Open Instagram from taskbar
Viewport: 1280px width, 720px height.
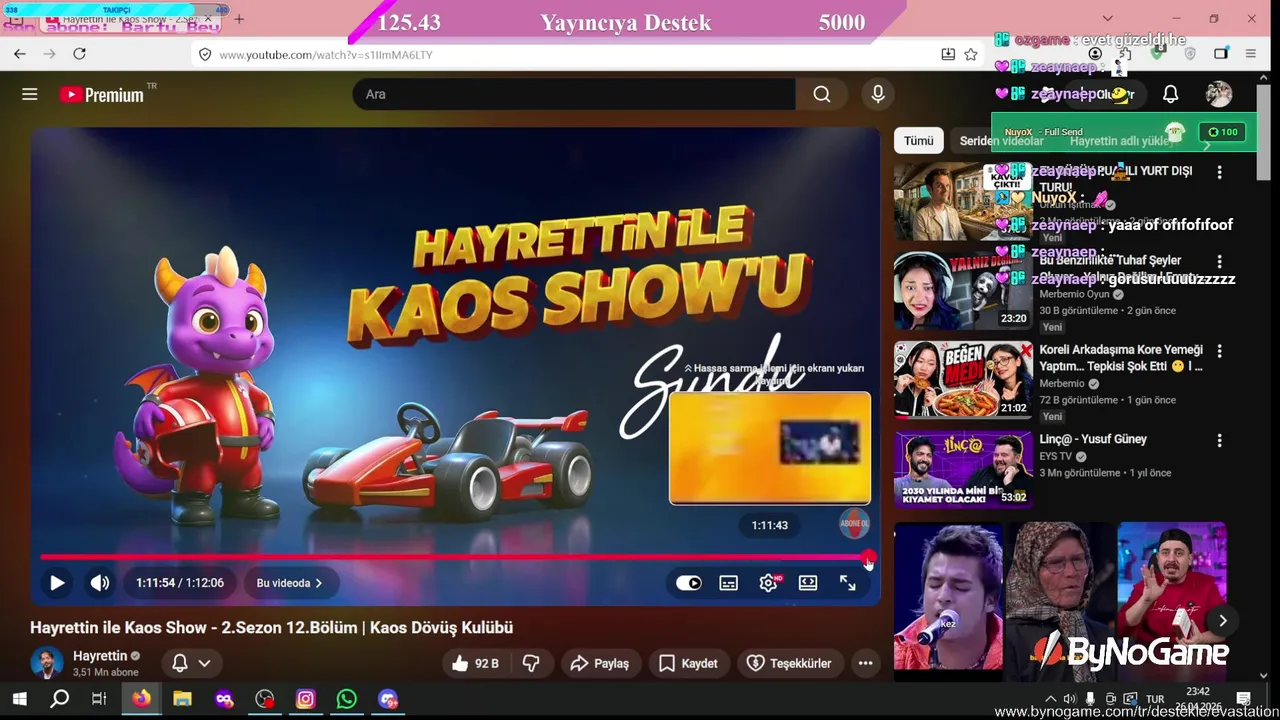(x=306, y=699)
